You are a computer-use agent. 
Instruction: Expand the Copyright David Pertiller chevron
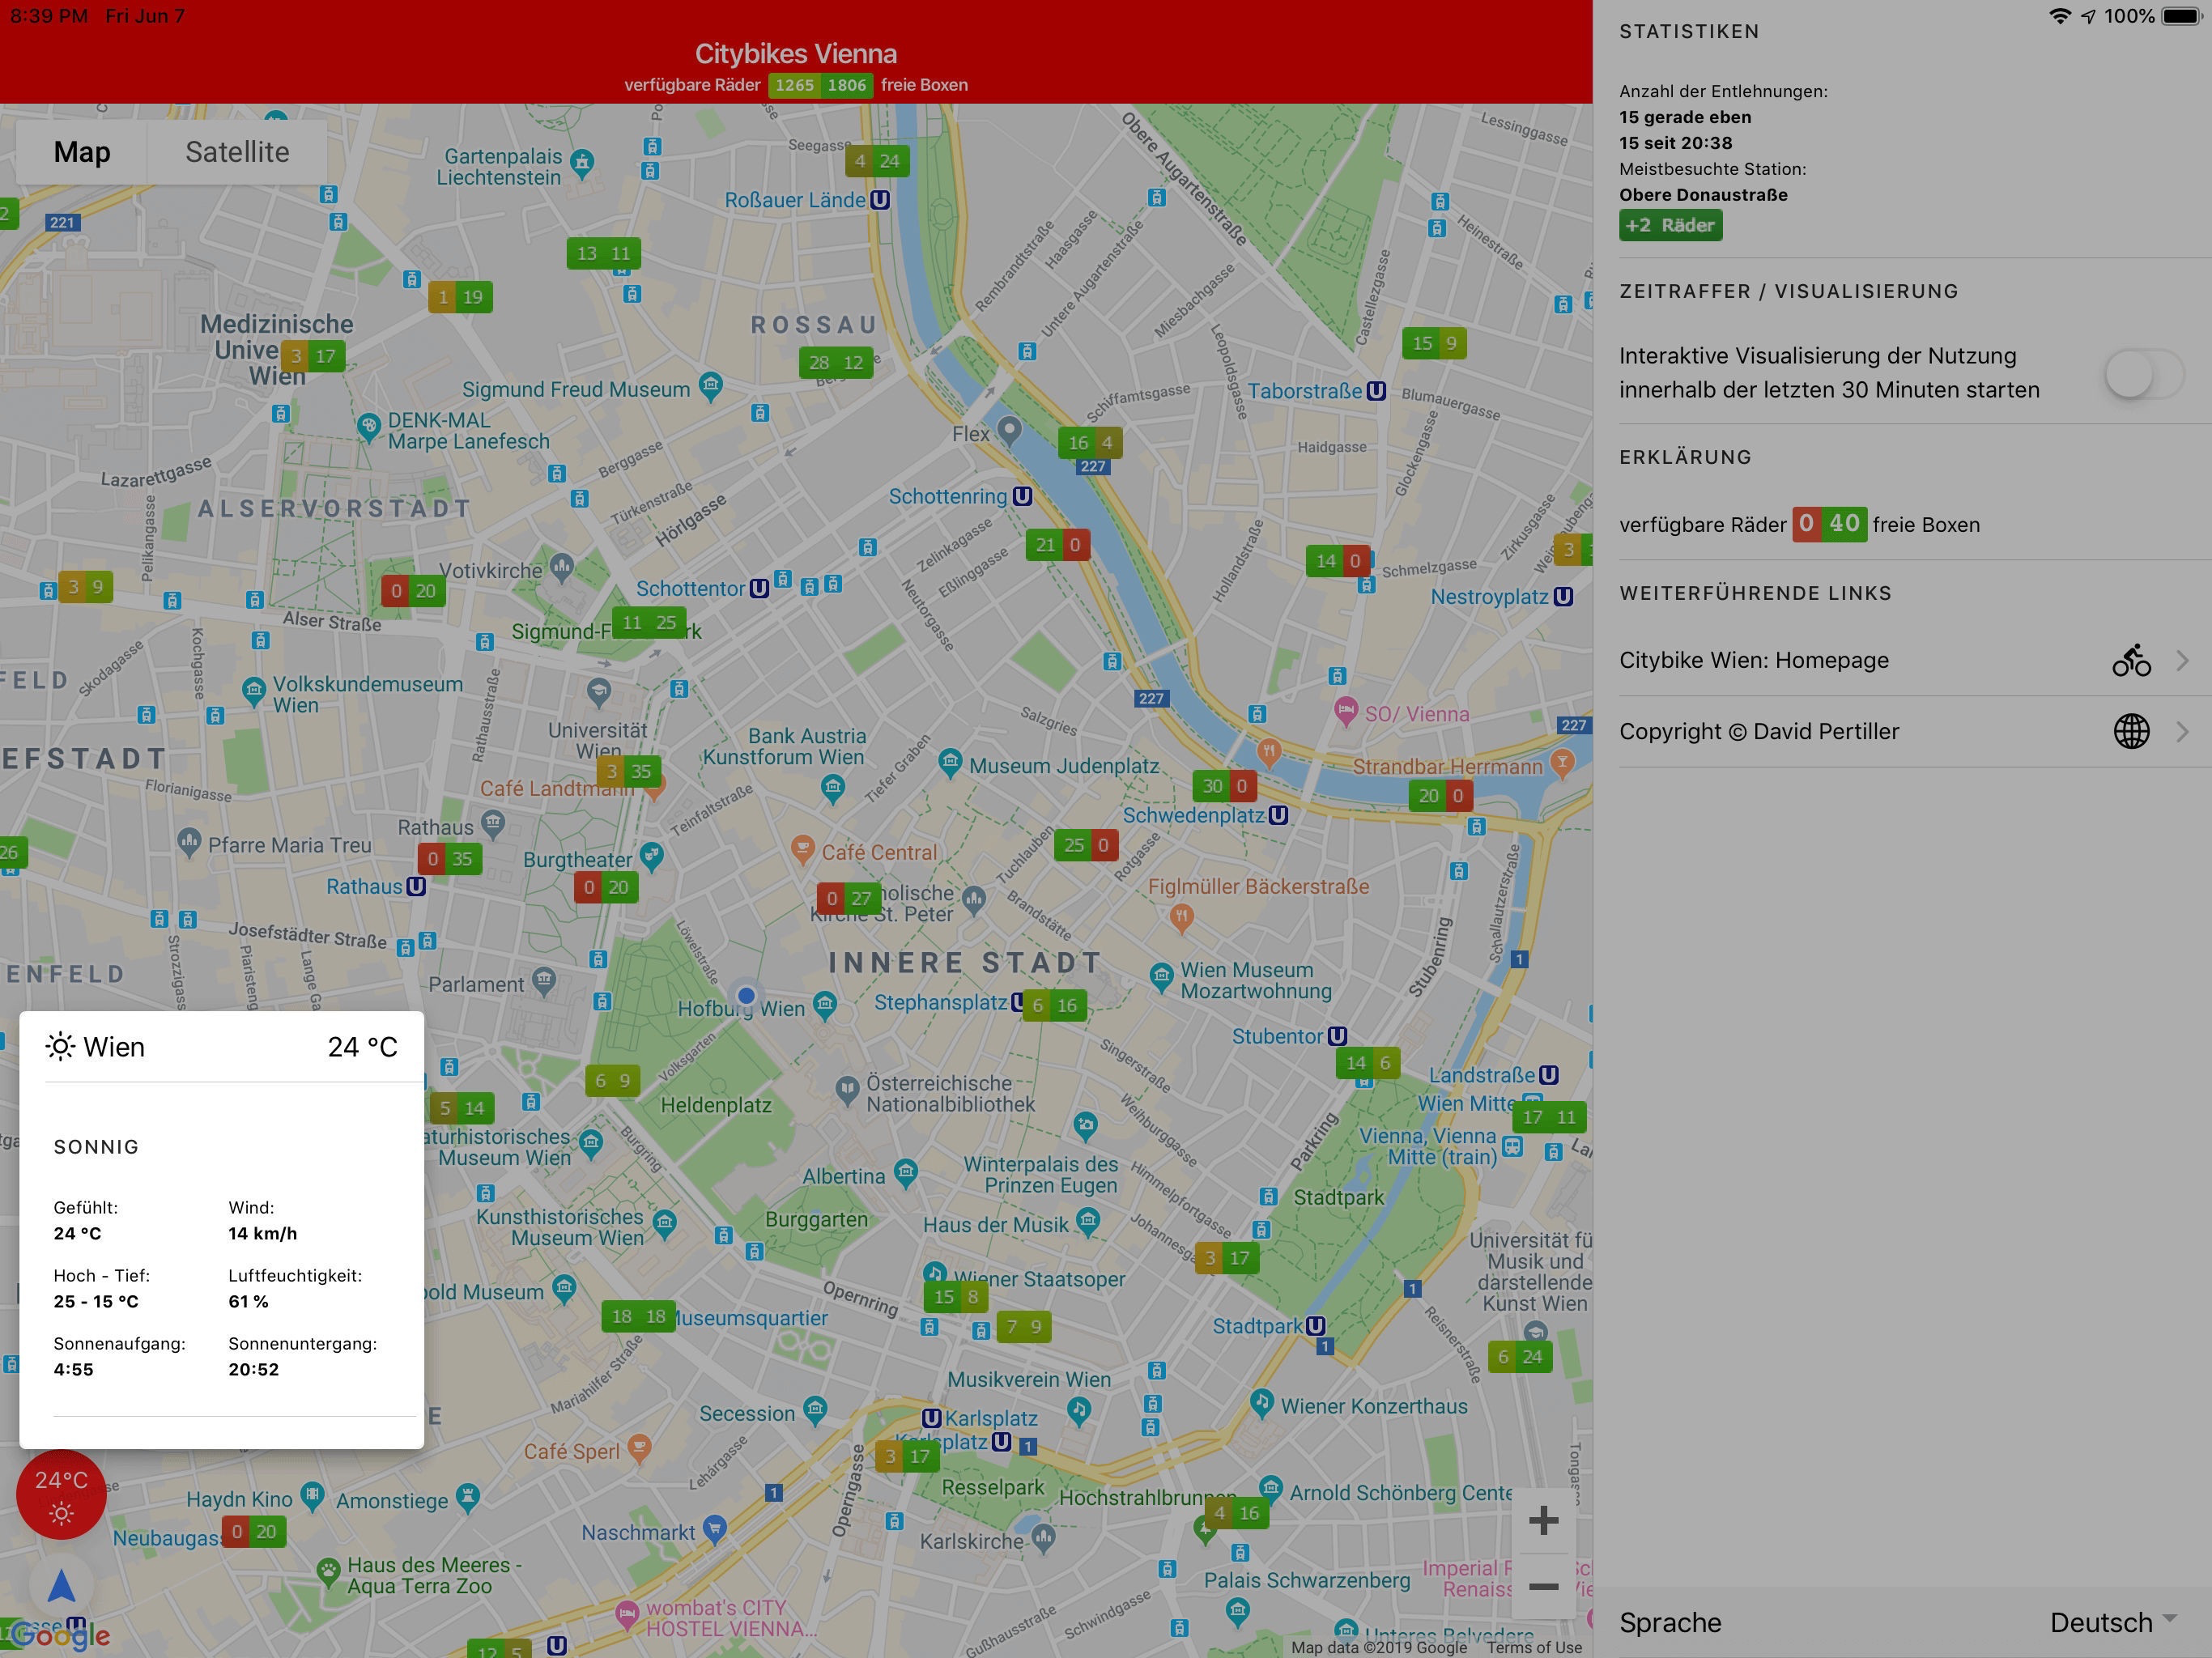coord(2183,731)
